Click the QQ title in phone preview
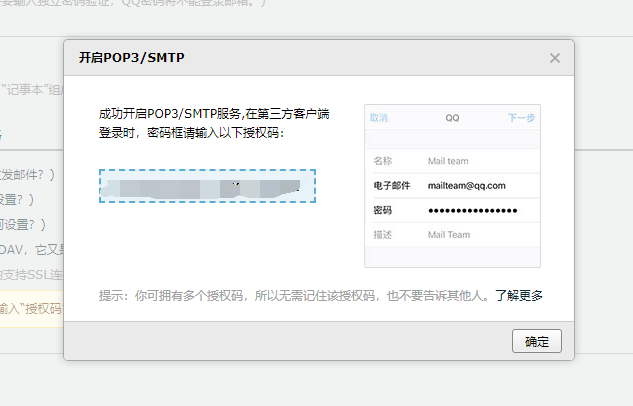Viewport: 633px width, 406px height. tap(452, 117)
